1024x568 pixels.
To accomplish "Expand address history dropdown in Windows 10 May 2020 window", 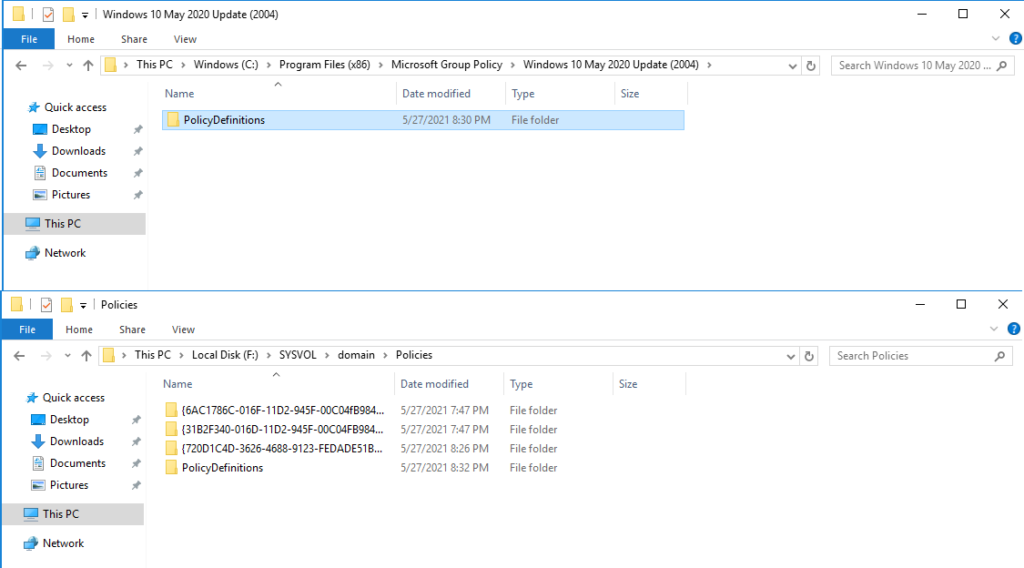I will click(x=792, y=65).
